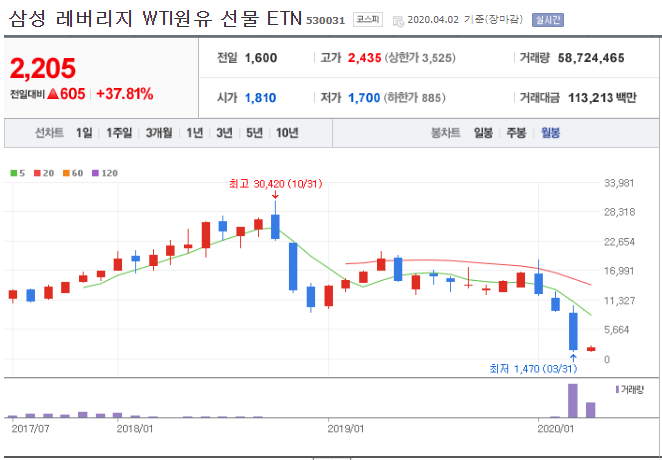
Task: Click the blue candle under the 최고 marker
Action: (x=275, y=227)
